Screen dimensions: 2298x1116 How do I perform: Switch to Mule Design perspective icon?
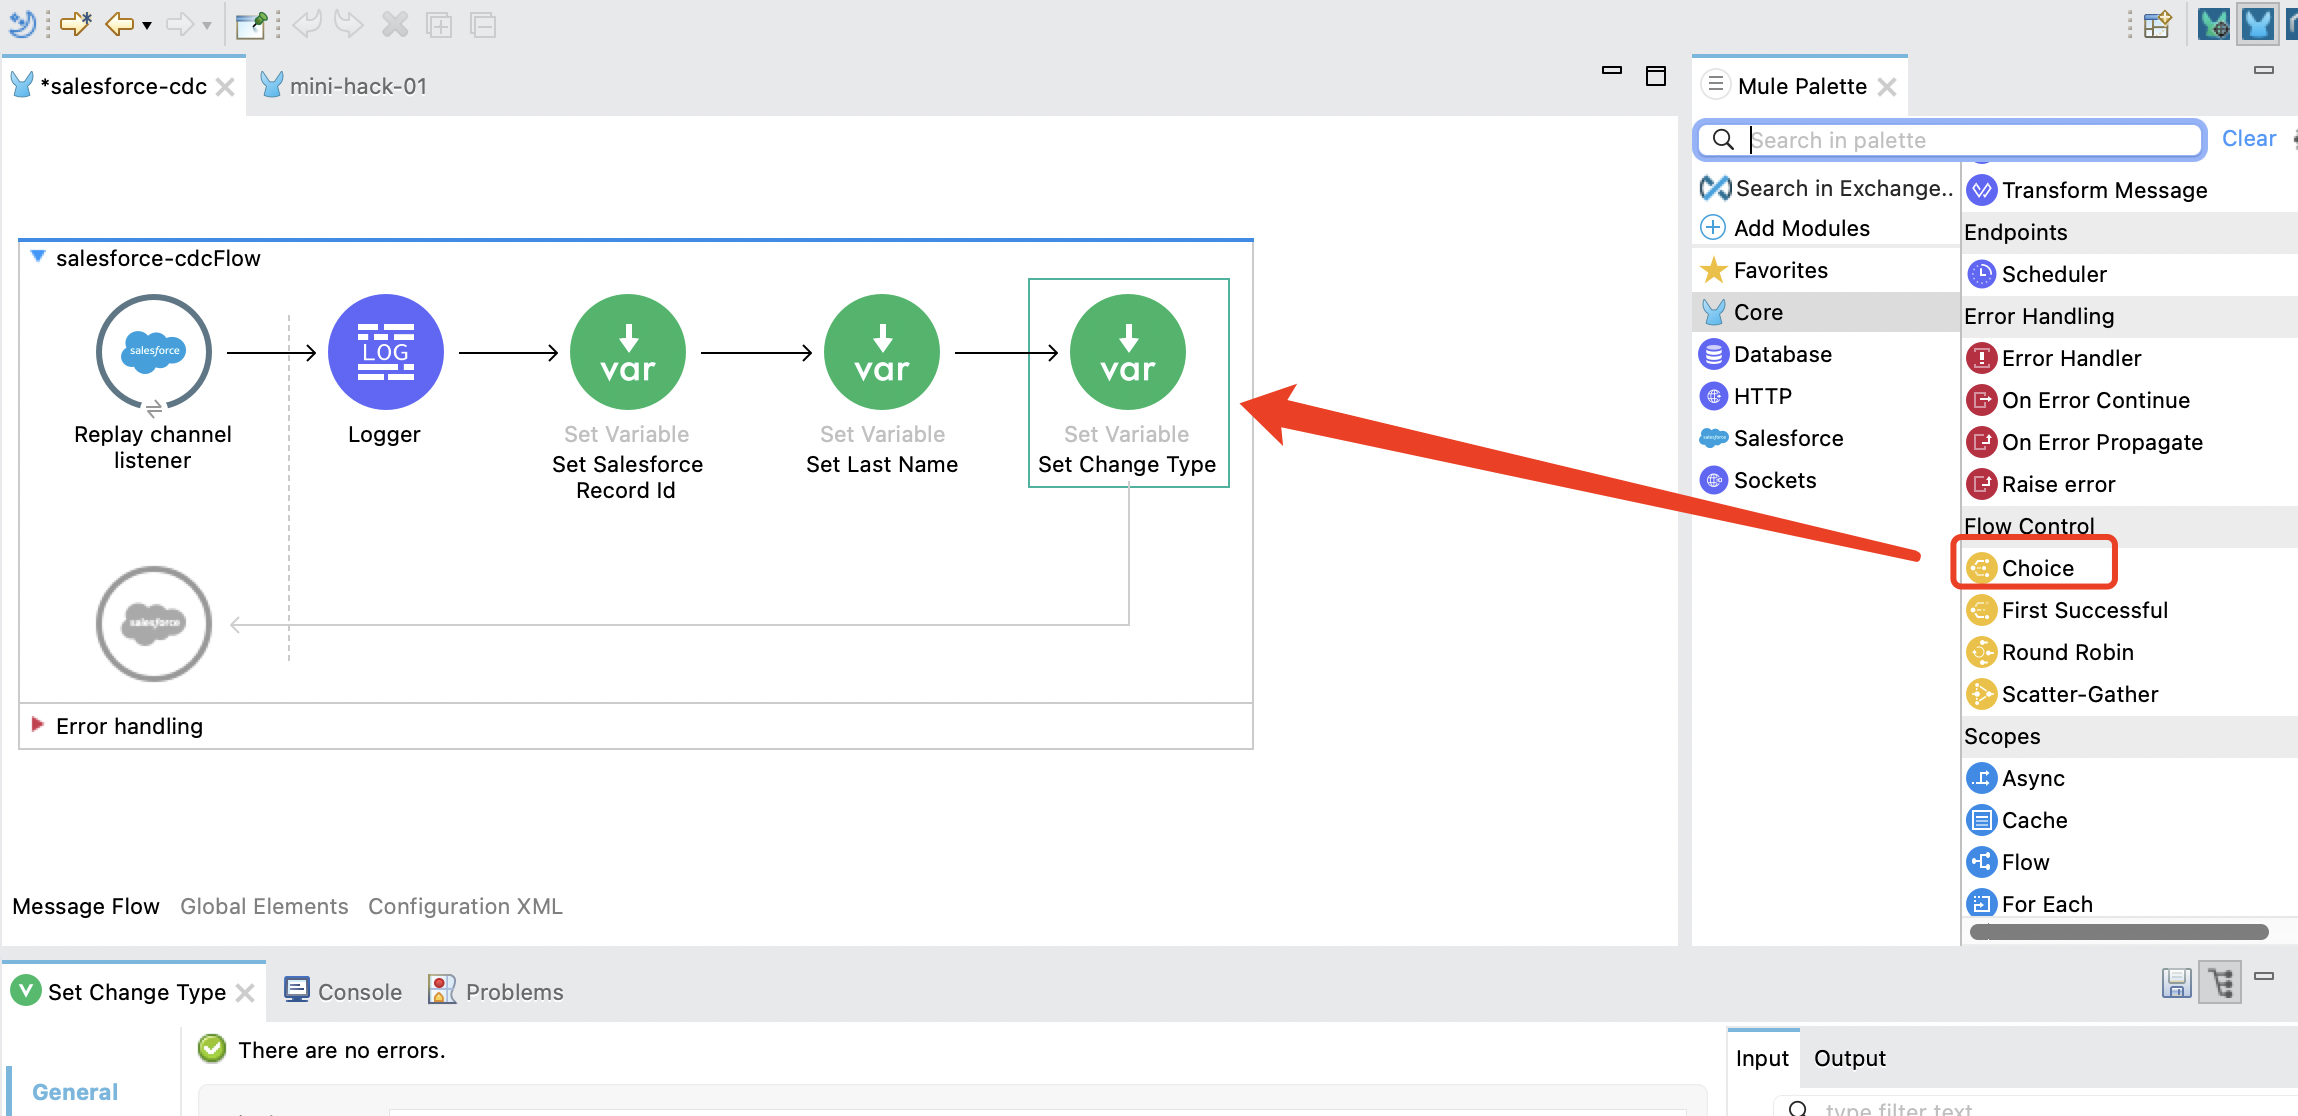[2258, 23]
